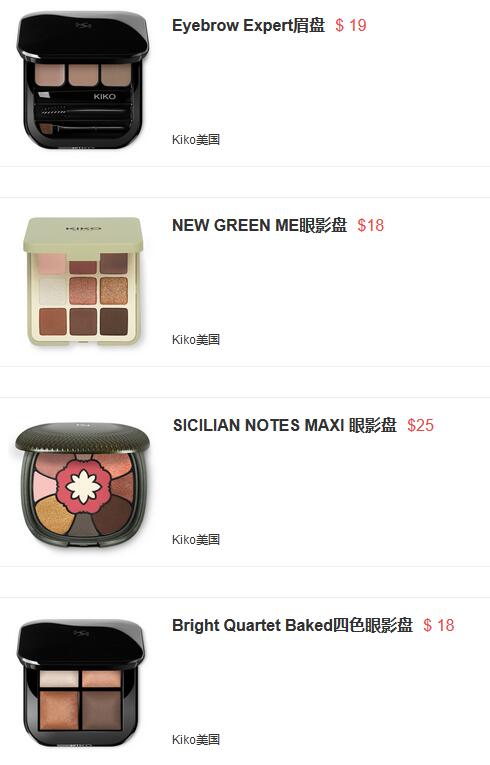
Task: Open Kiko美国 link under NEW GREEN ME
Action: pos(196,340)
